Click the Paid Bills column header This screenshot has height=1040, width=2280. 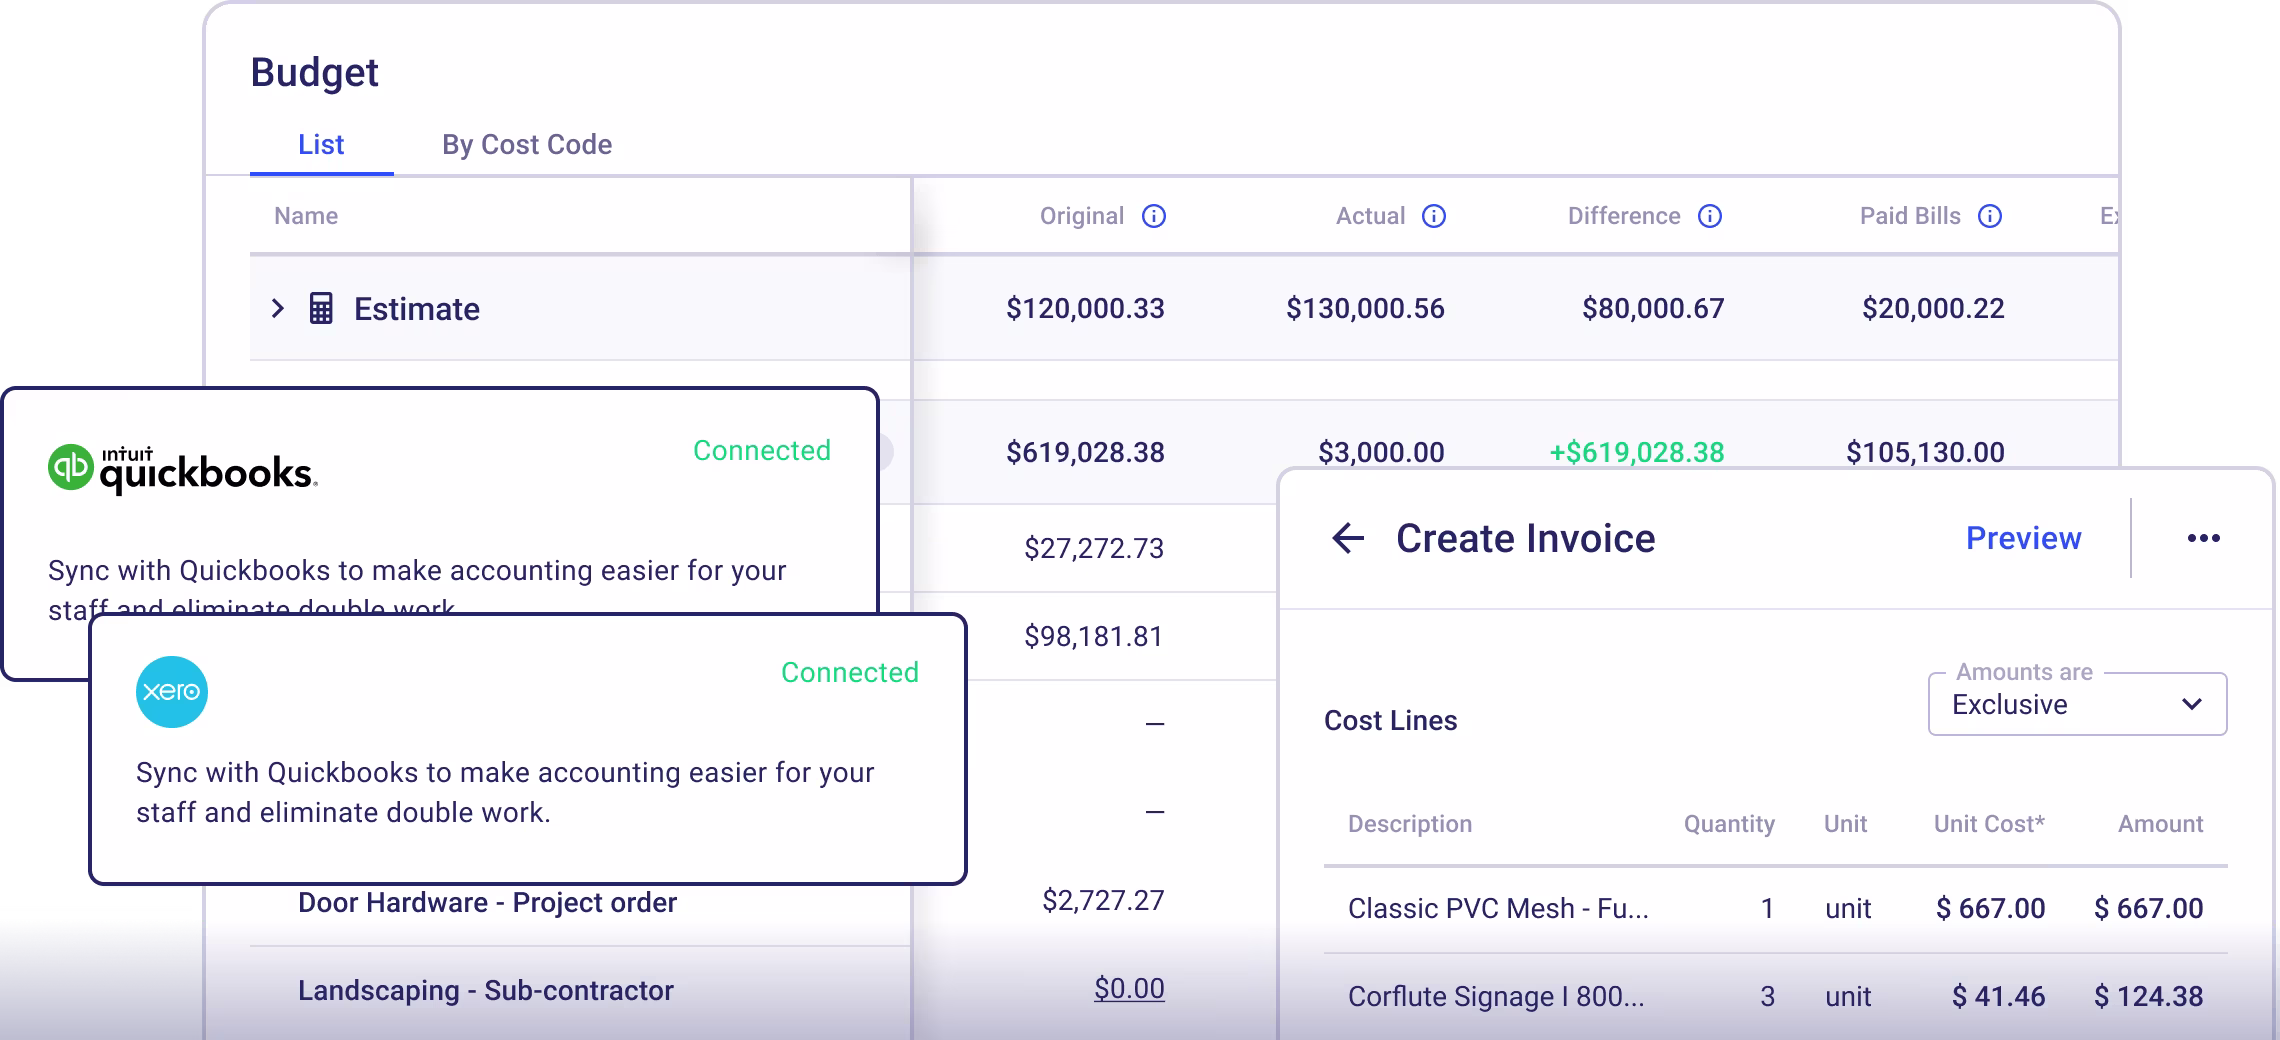pos(1910,216)
